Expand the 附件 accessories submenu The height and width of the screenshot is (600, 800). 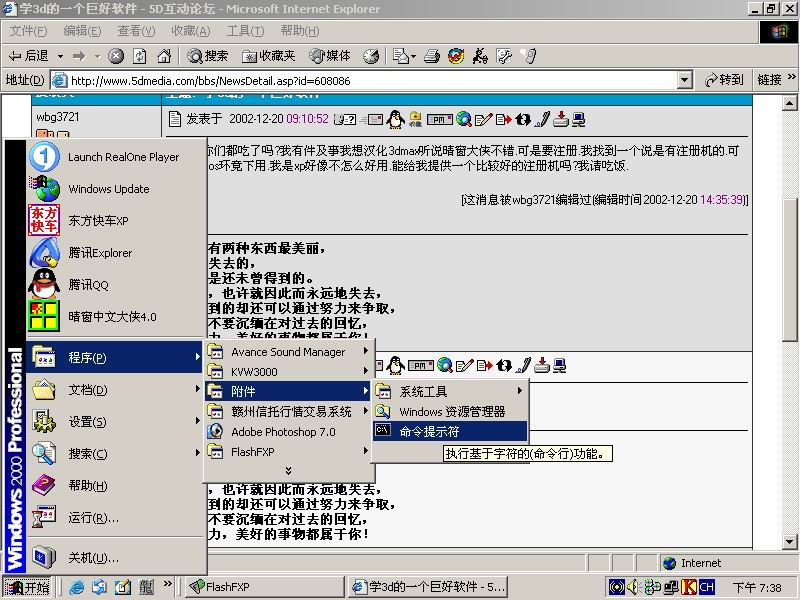point(289,391)
